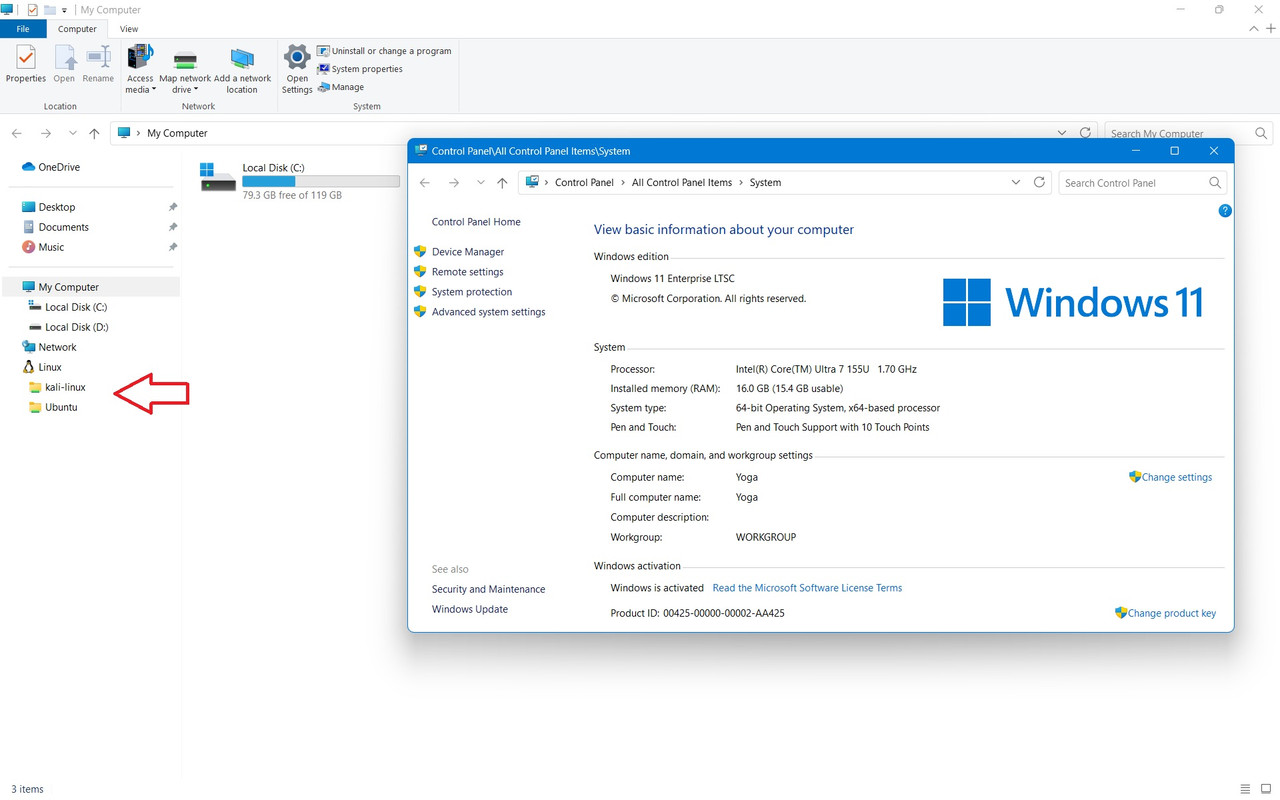Open recent locations dropdown in Control Panel

480,183
